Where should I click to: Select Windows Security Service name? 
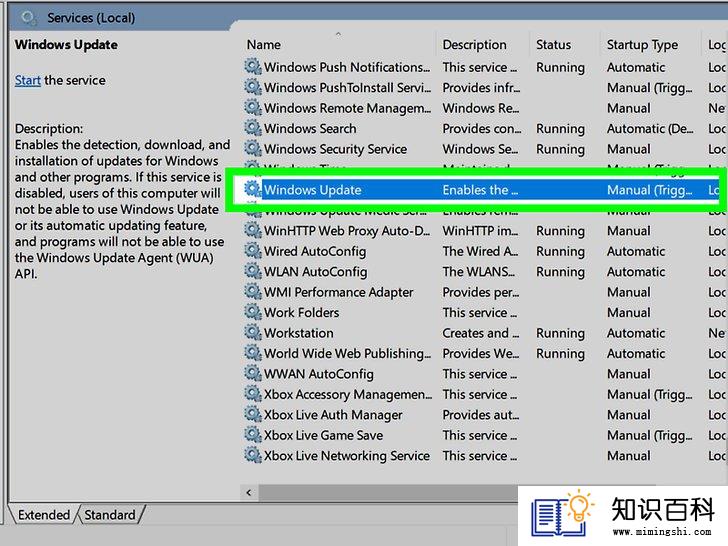[335, 149]
